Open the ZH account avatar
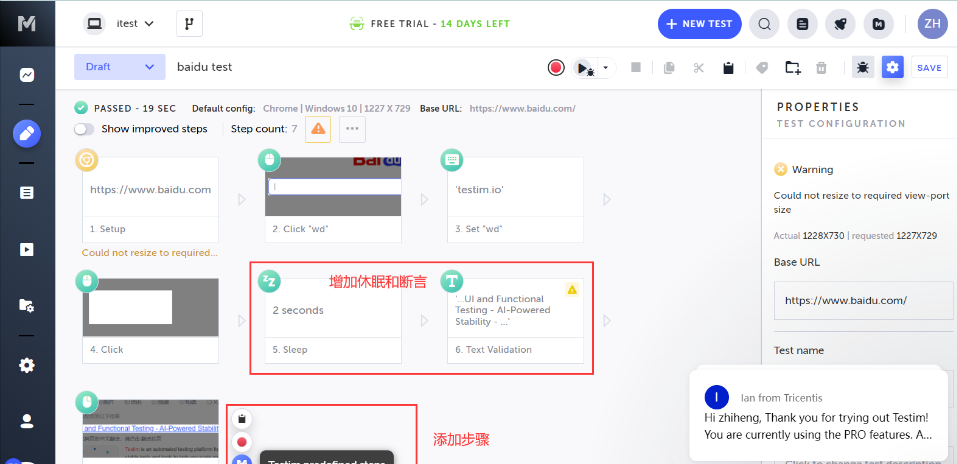 933,24
